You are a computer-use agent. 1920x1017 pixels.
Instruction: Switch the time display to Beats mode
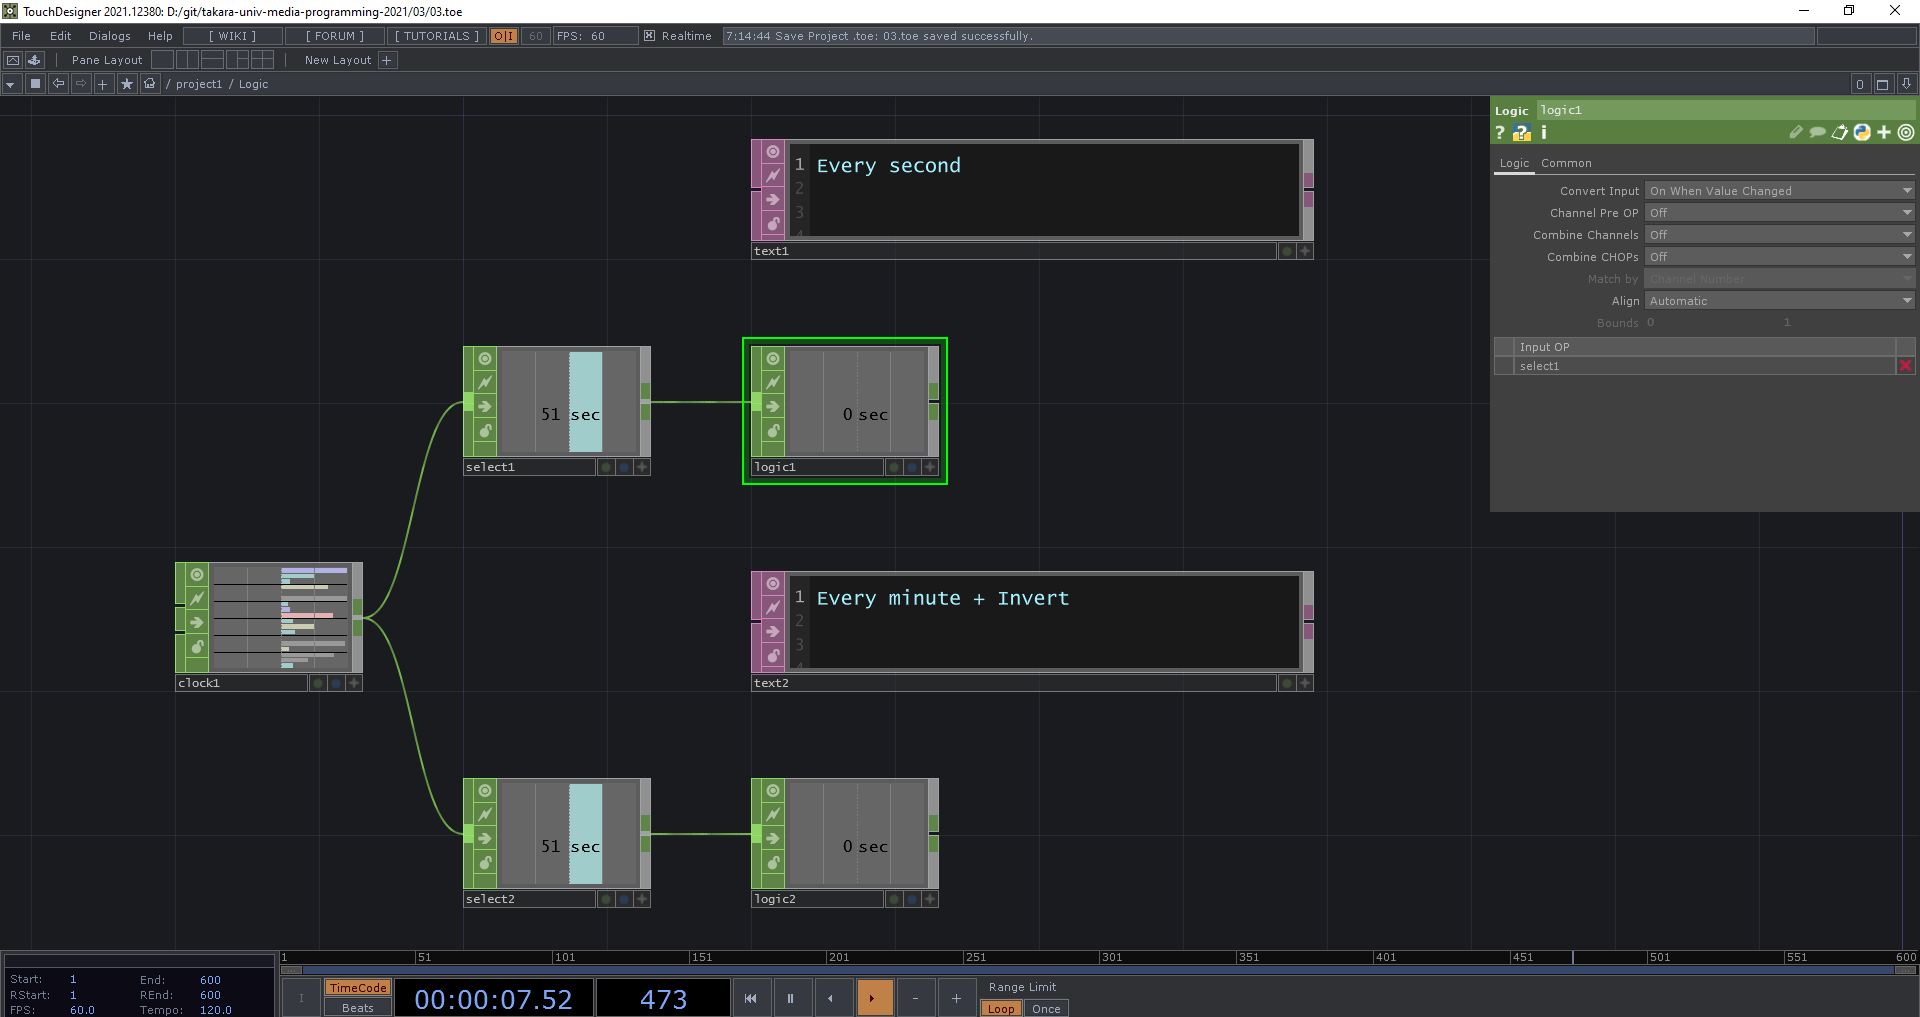click(357, 1008)
